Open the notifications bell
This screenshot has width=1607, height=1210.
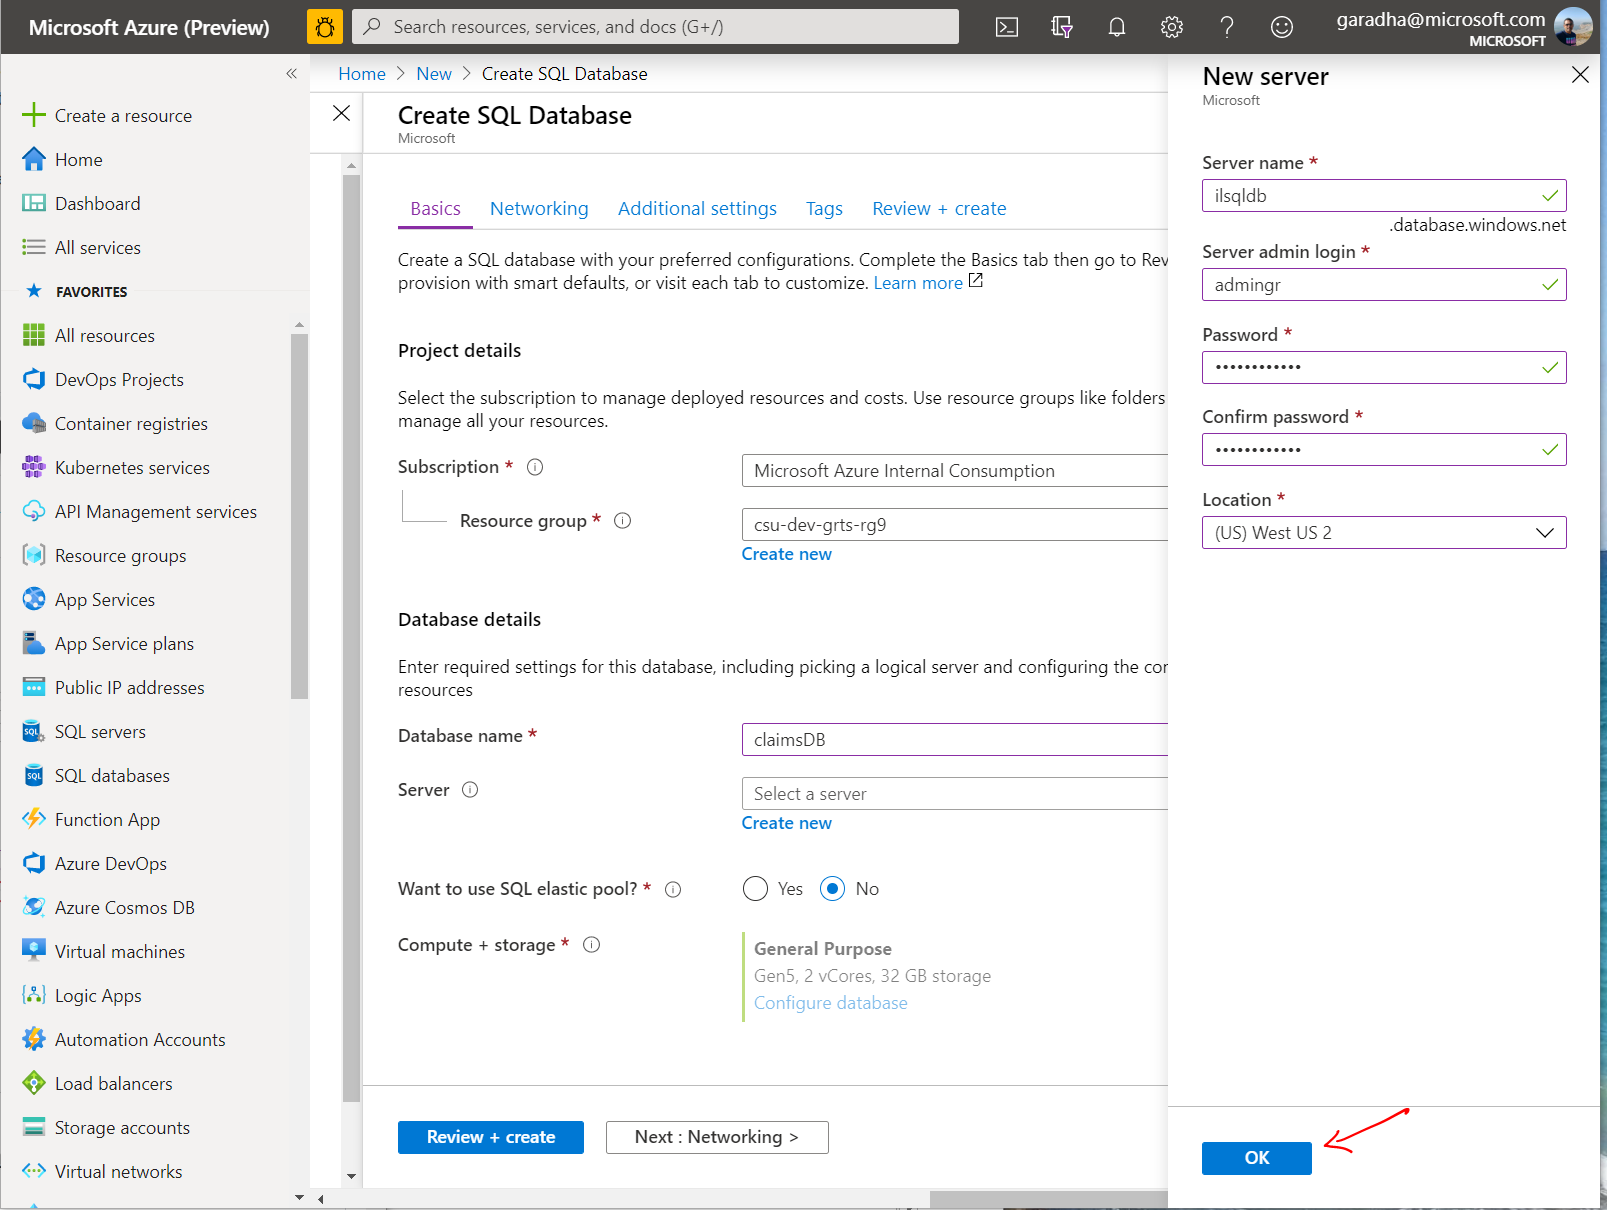[x=1117, y=27]
